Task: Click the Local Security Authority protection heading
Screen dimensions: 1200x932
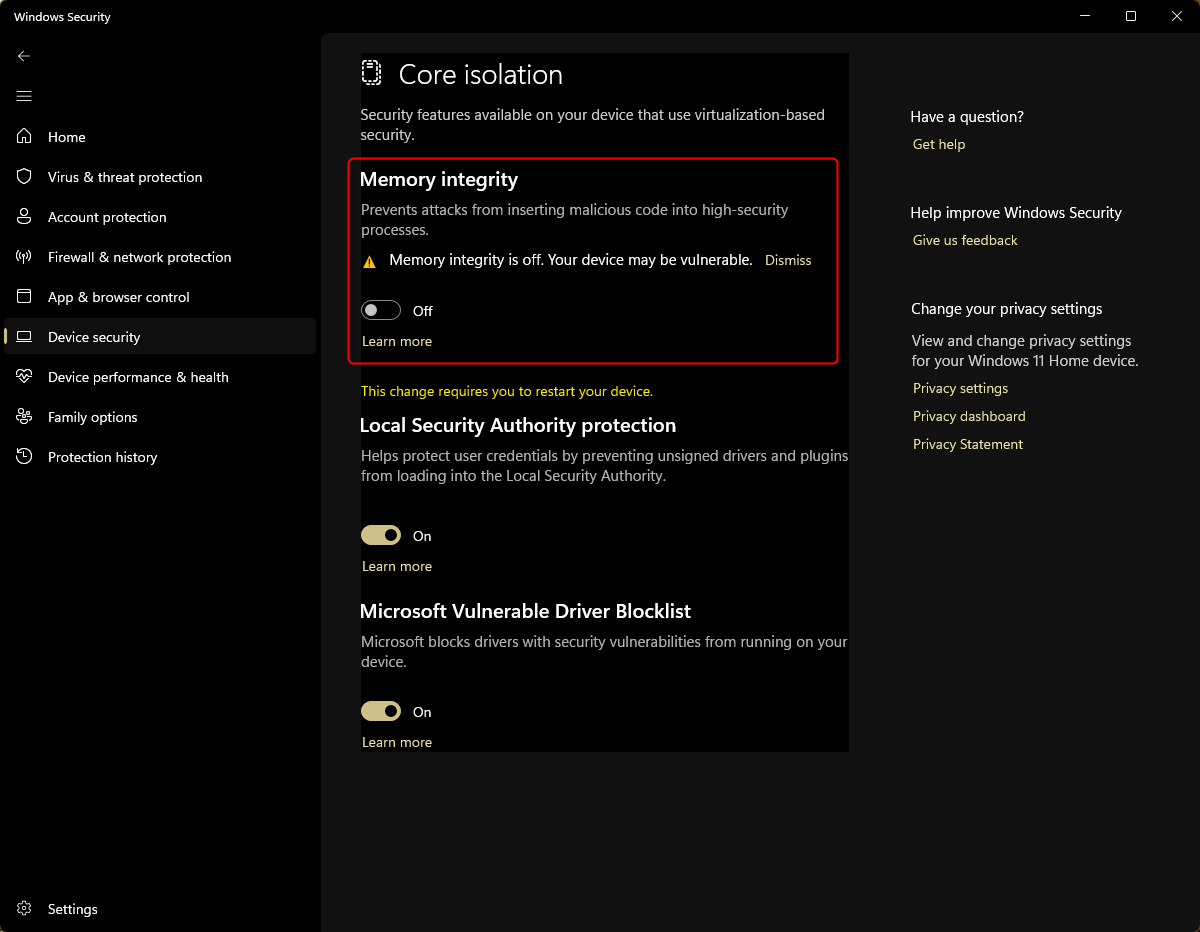Action: (x=518, y=425)
